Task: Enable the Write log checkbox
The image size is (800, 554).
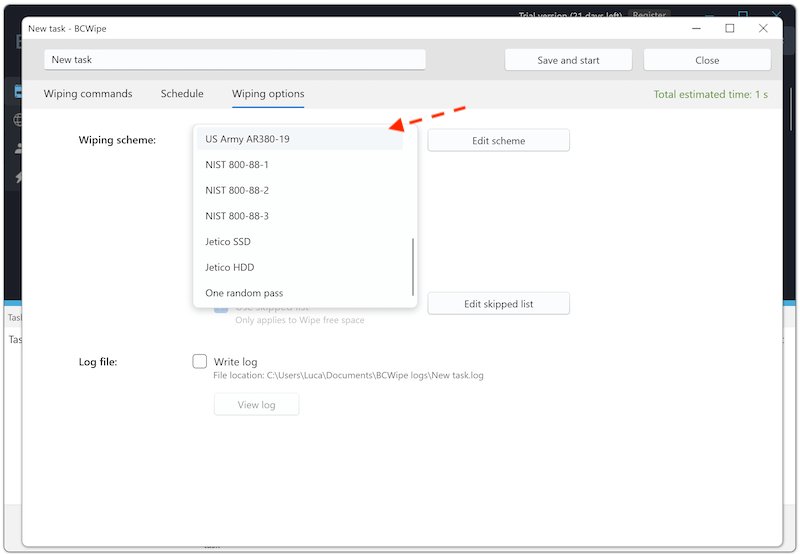Action: (199, 361)
